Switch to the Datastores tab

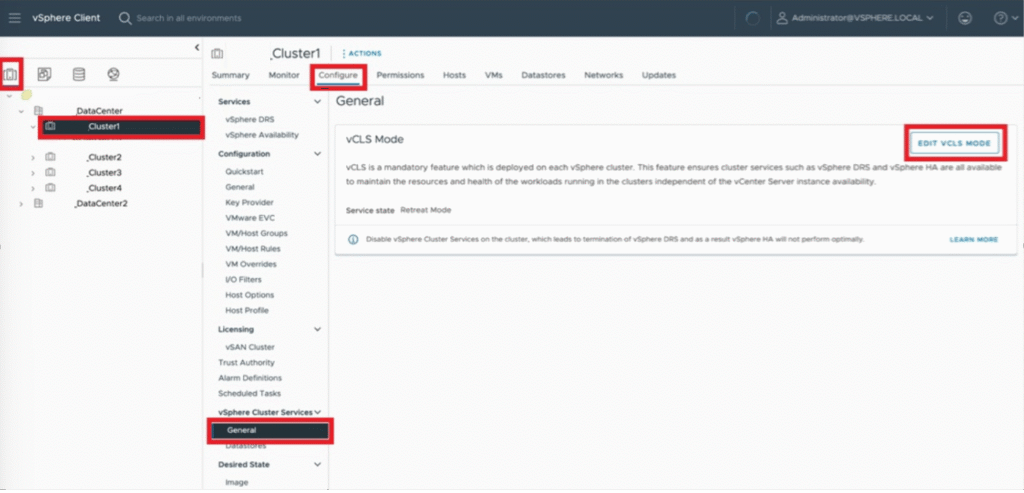pos(543,75)
